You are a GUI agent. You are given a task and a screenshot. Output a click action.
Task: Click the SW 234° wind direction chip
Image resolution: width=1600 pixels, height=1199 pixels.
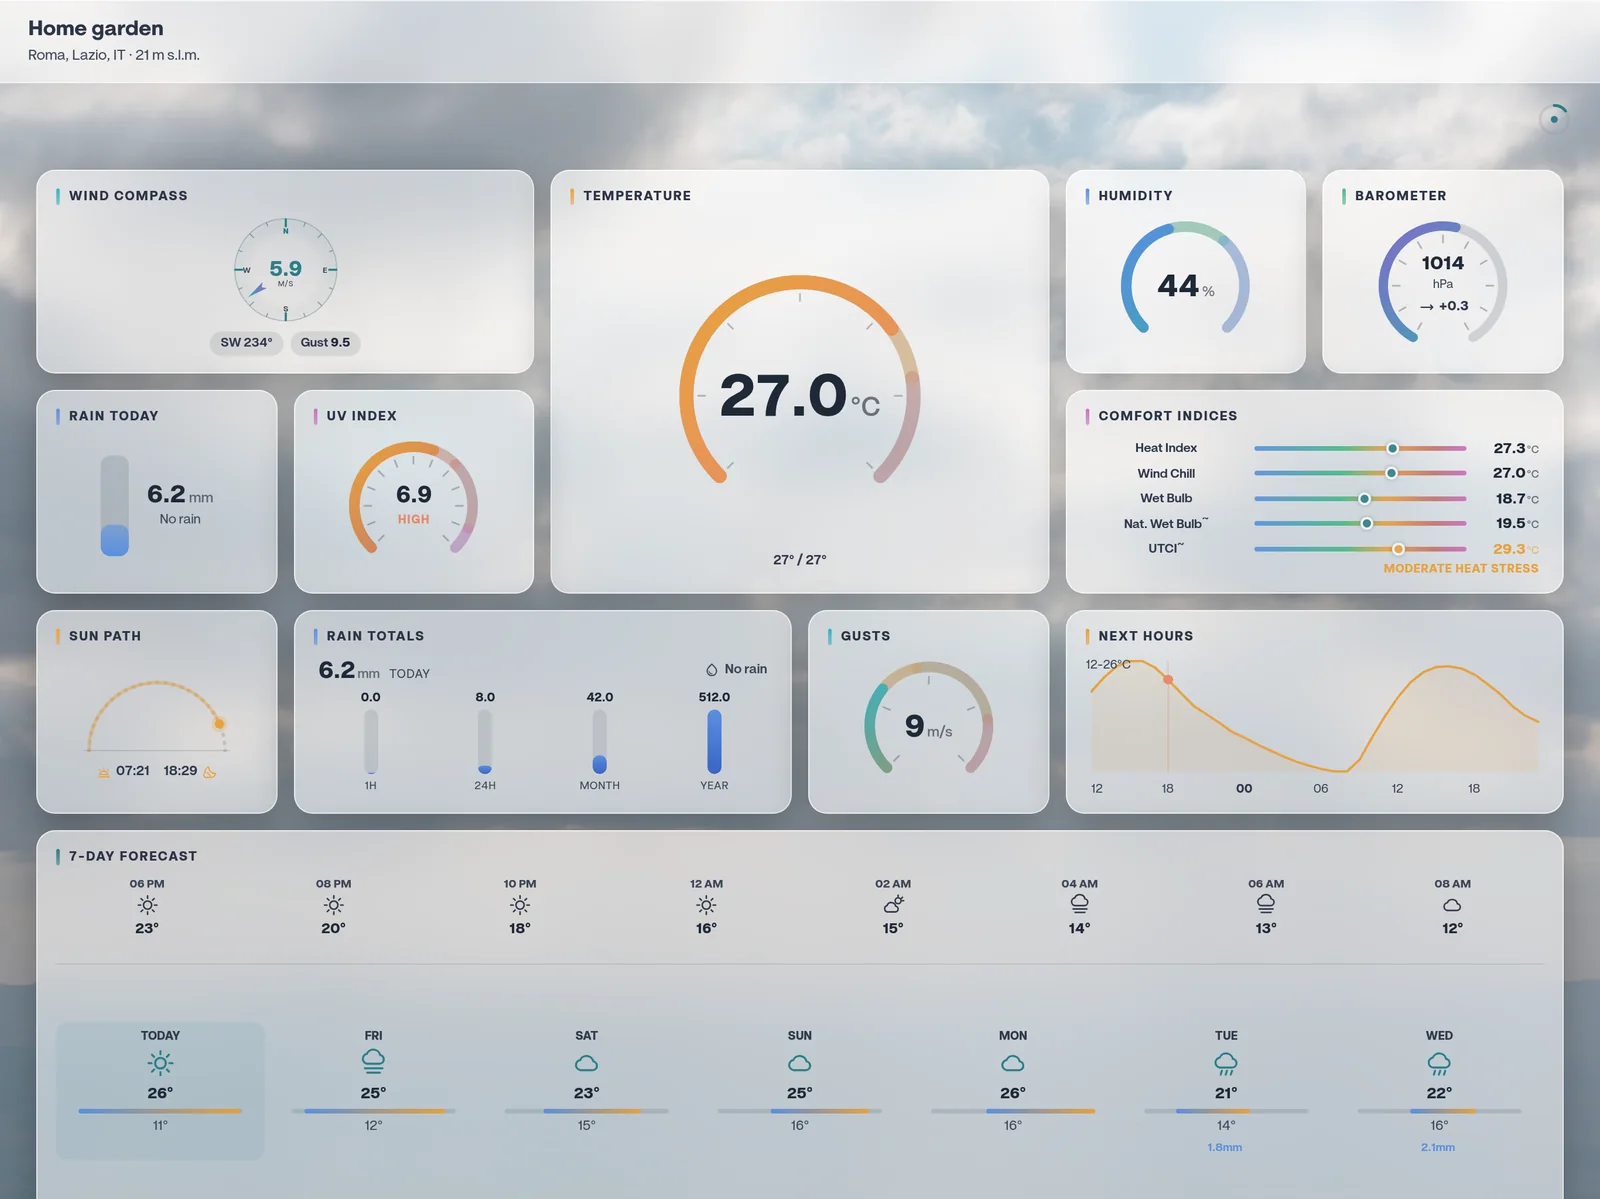click(x=246, y=342)
